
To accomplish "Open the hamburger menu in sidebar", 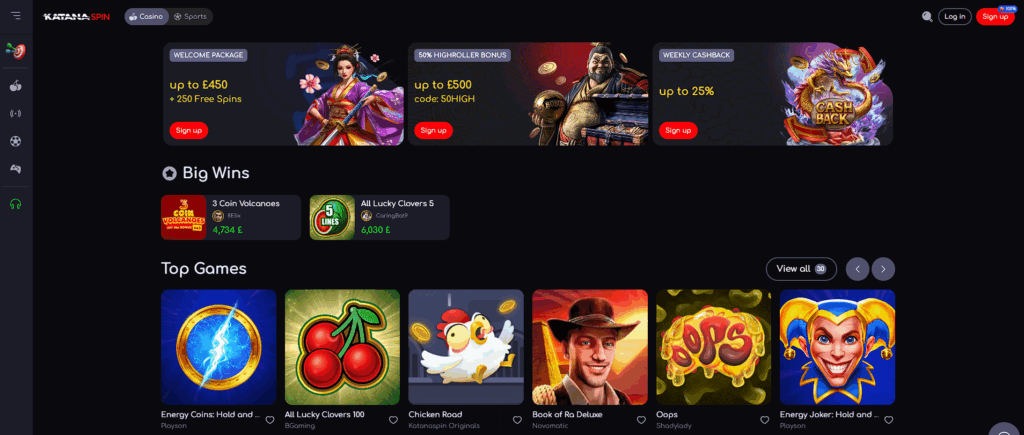I will tap(16, 16).
